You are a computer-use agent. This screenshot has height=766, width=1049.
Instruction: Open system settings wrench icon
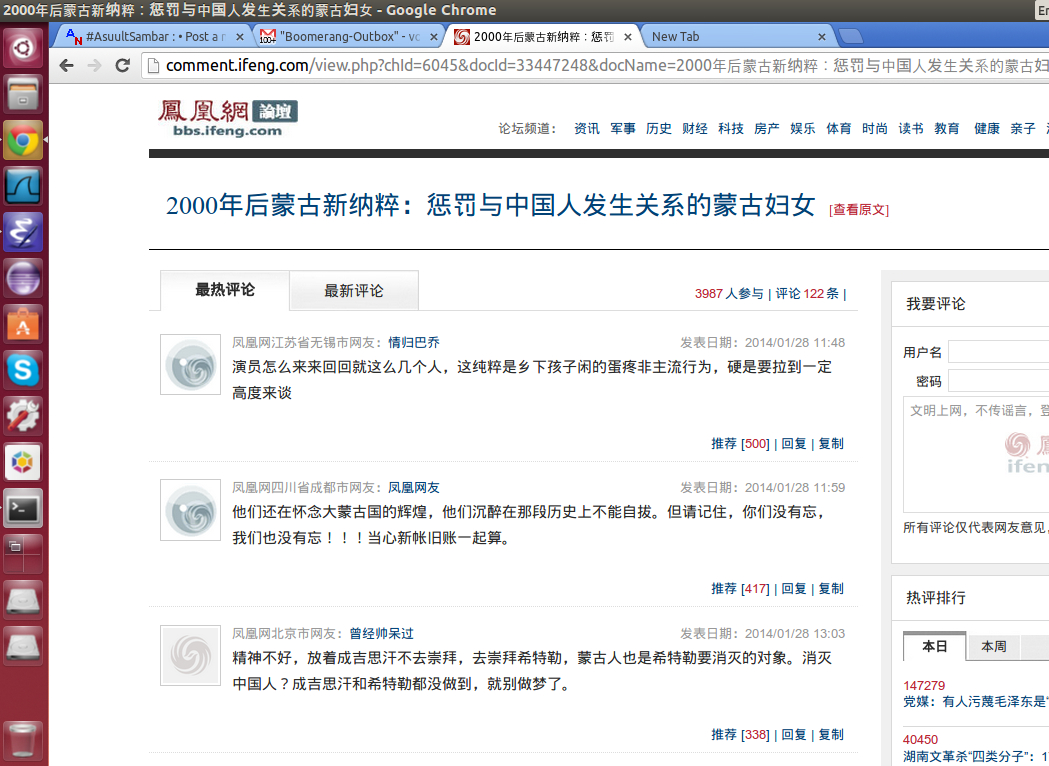[23, 416]
